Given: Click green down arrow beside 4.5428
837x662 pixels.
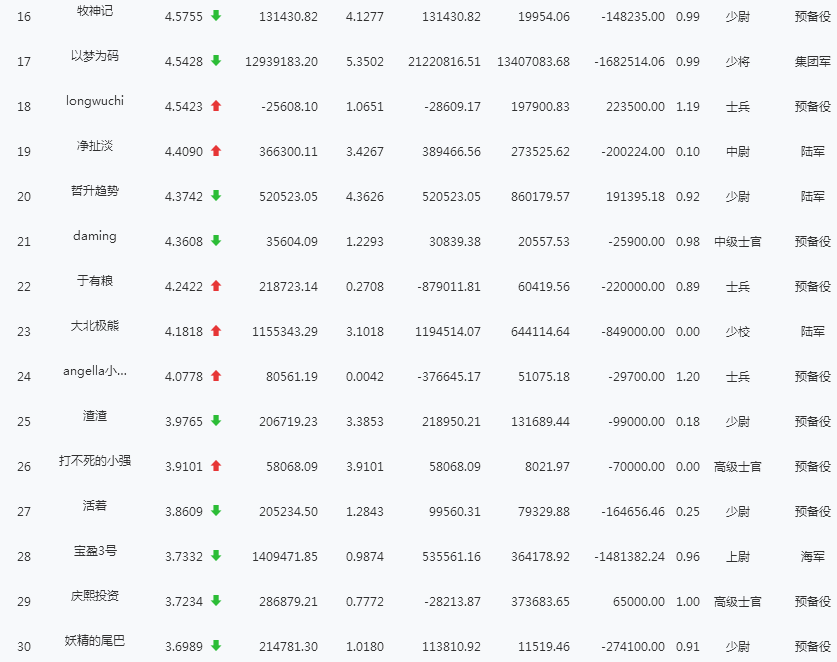Looking at the screenshot, I should [x=216, y=61].
